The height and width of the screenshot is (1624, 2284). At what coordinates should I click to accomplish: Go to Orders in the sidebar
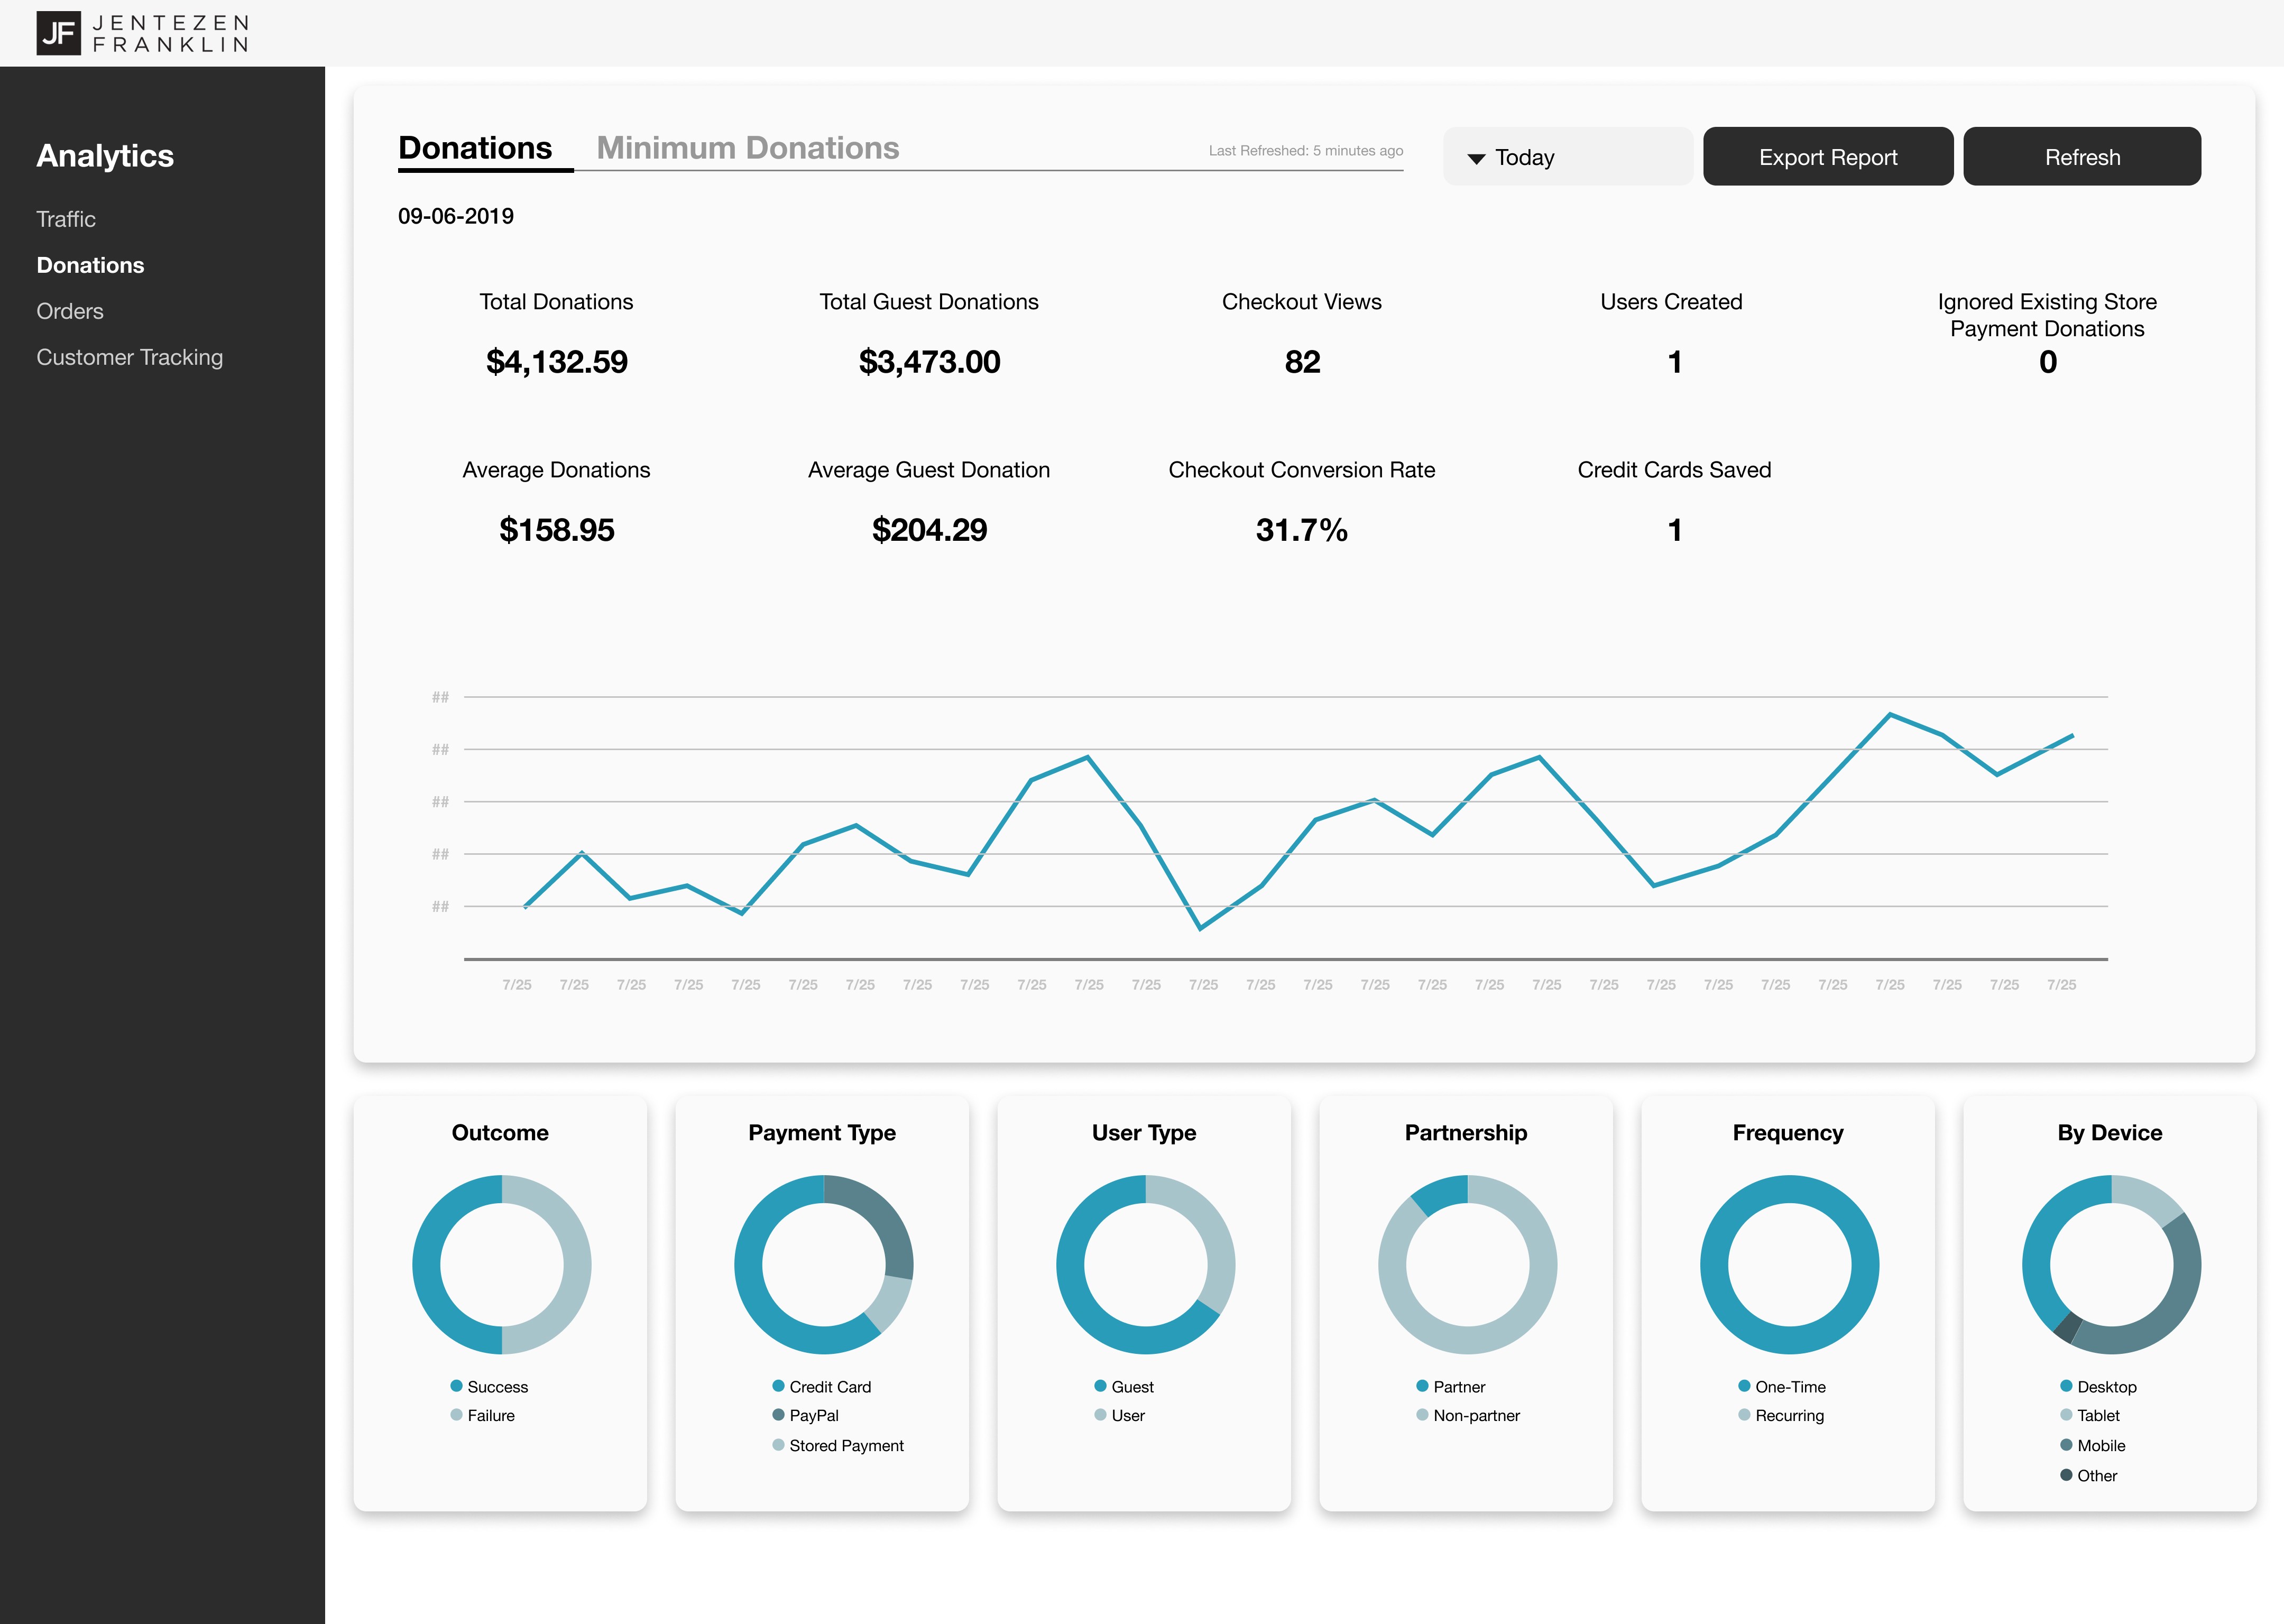(70, 311)
